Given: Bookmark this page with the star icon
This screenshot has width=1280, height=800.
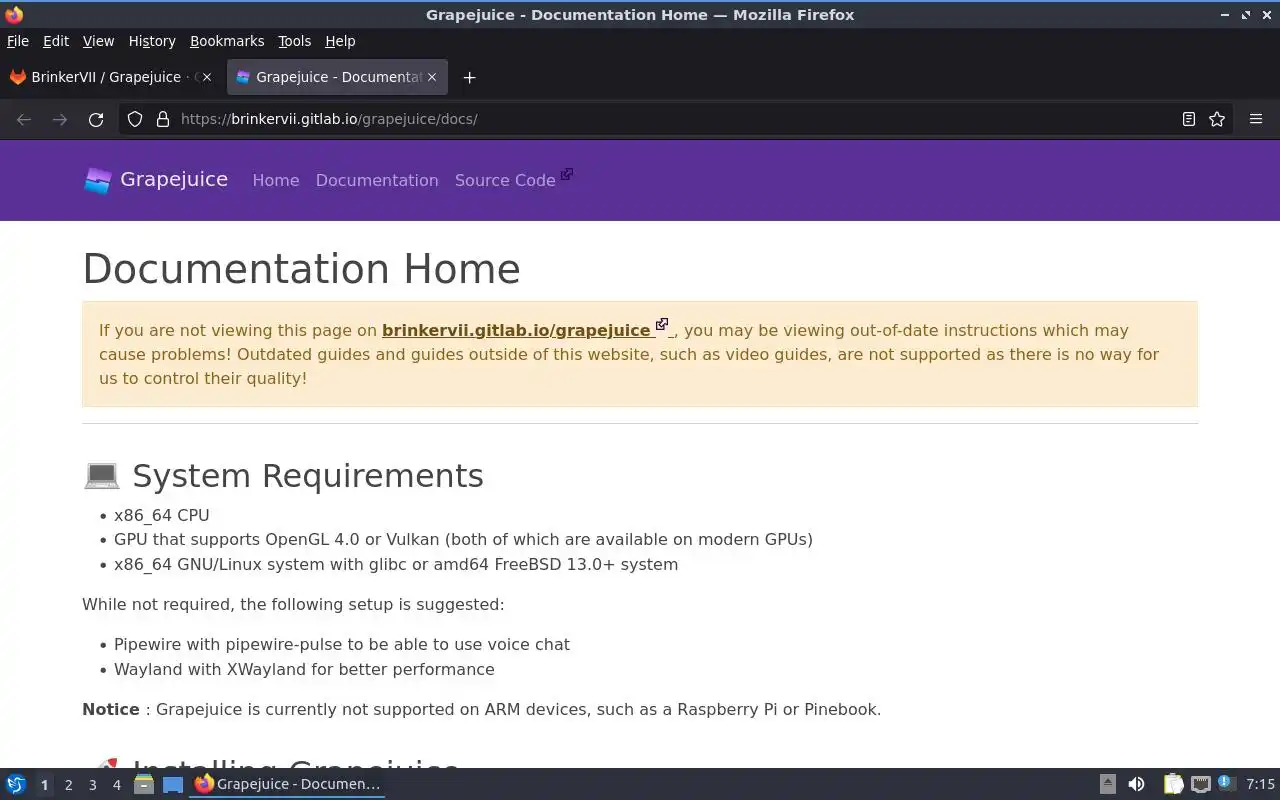Looking at the screenshot, I should [x=1217, y=119].
